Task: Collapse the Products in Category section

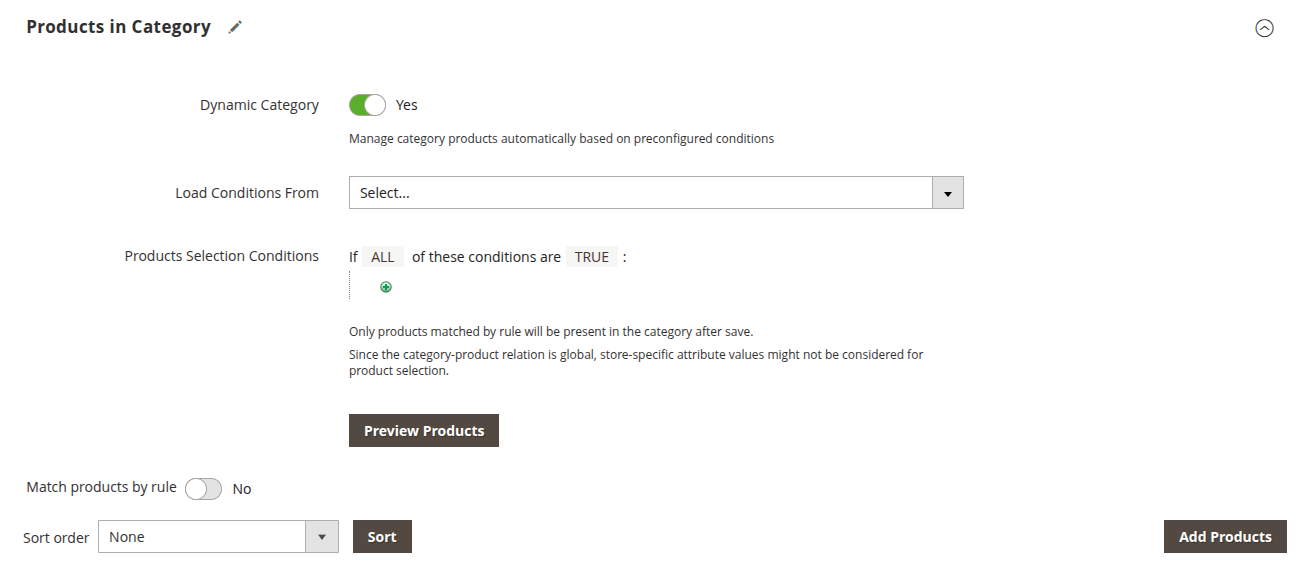Action: (x=1264, y=28)
